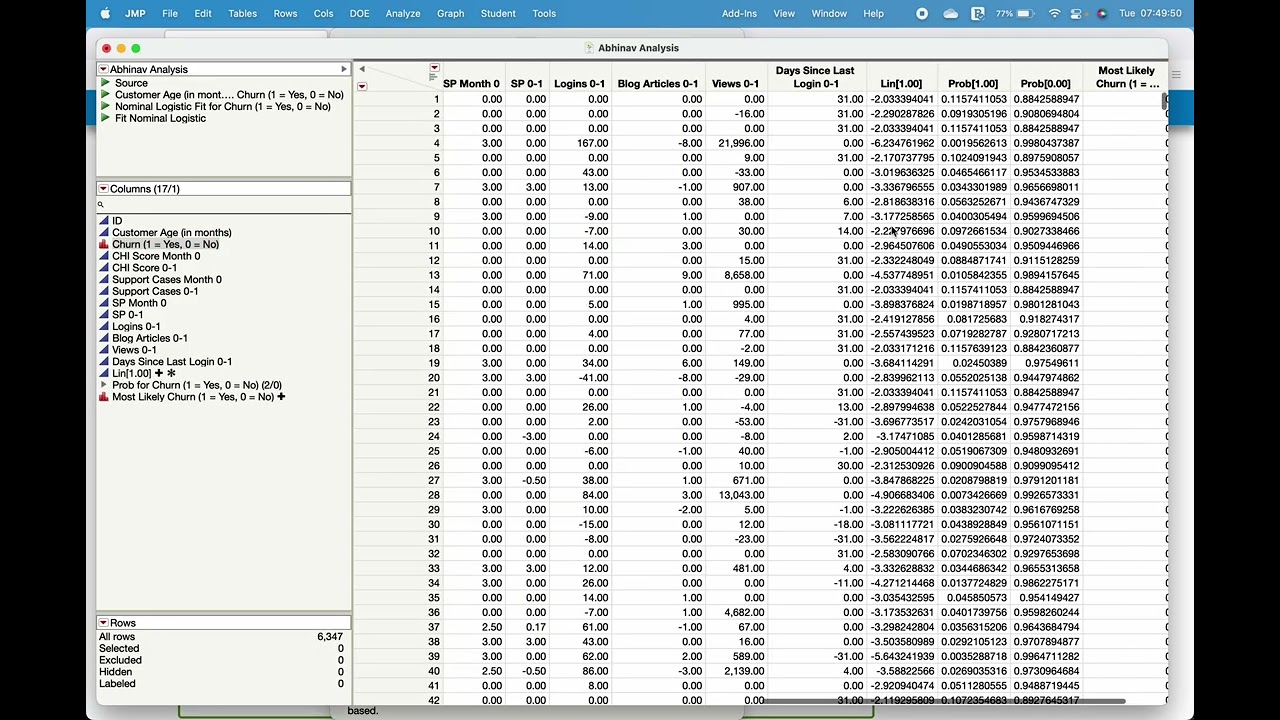This screenshot has width=1280, height=720.
Task: Run the Fit Nominal Logistic script
Action: pos(105,118)
